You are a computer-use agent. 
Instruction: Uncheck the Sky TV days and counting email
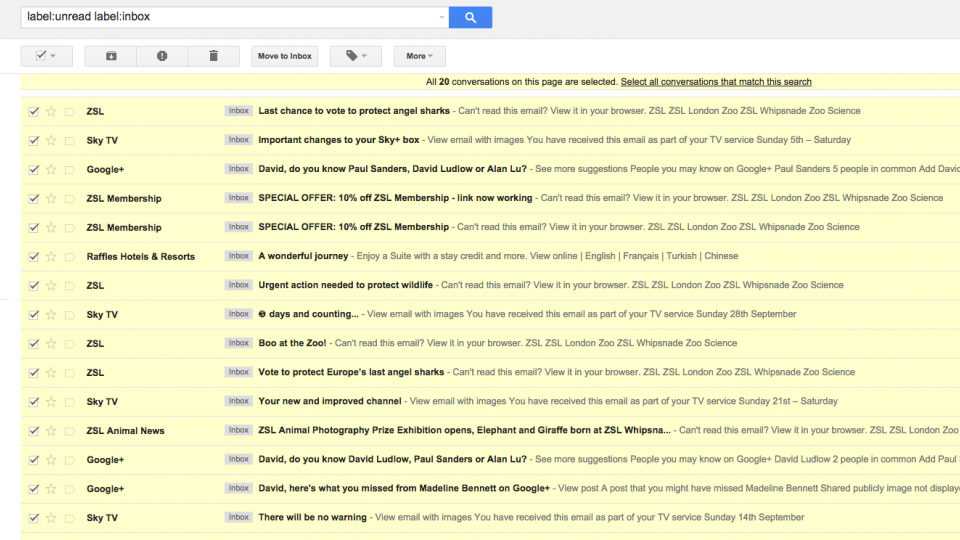[34, 315]
